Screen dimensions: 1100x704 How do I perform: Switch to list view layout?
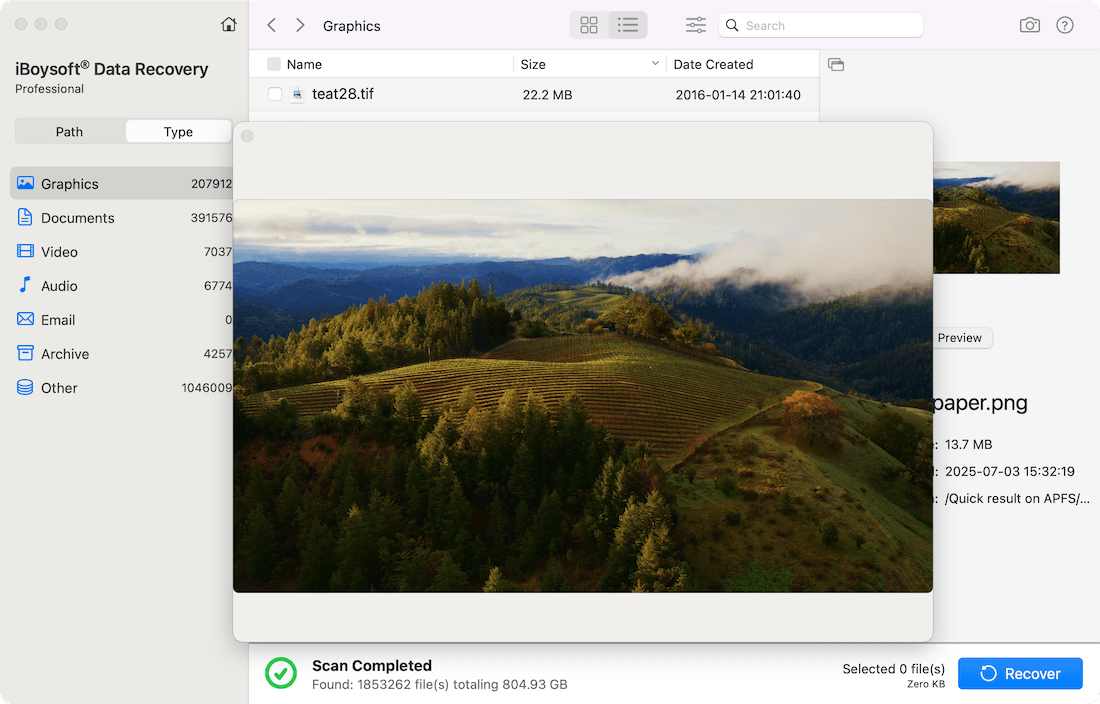click(x=628, y=25)
